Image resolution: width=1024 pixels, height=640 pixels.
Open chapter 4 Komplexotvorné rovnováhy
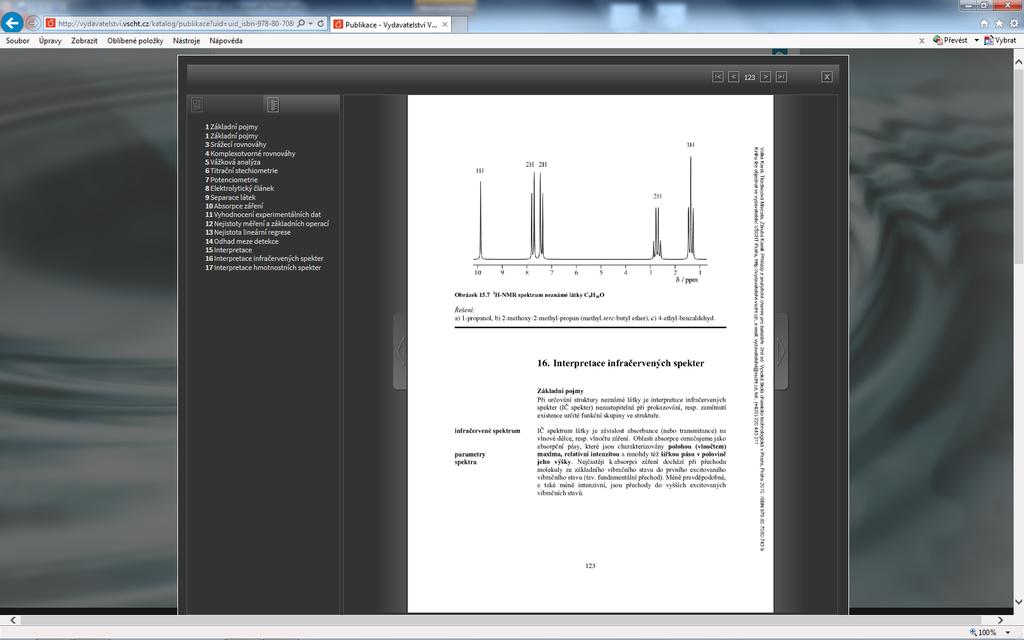click(250, 153)
